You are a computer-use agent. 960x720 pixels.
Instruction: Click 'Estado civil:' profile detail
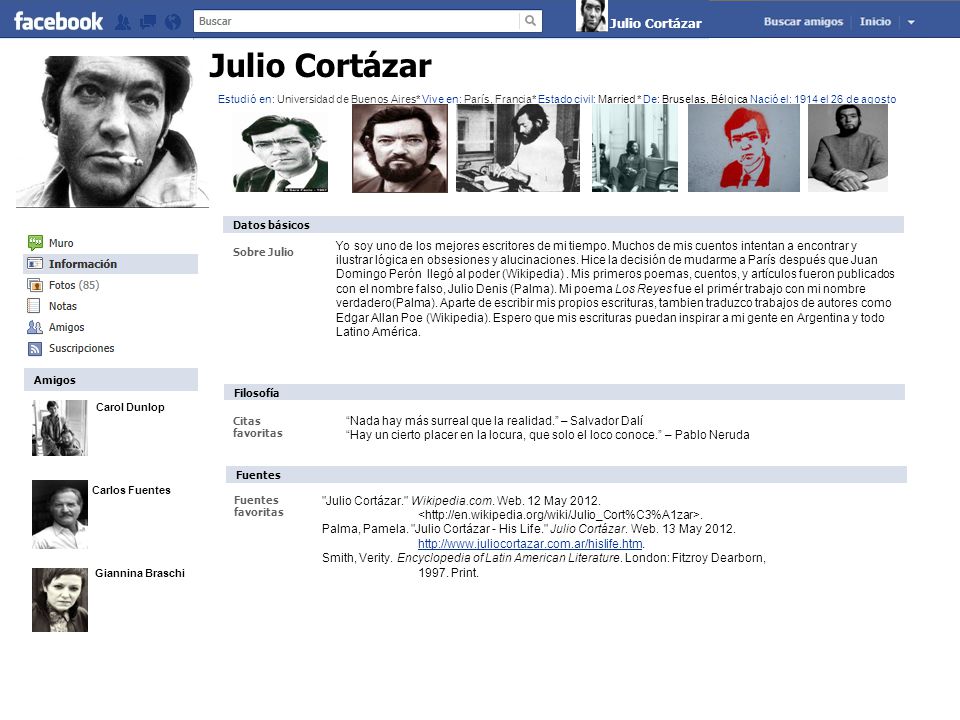(x=566, y=99)
